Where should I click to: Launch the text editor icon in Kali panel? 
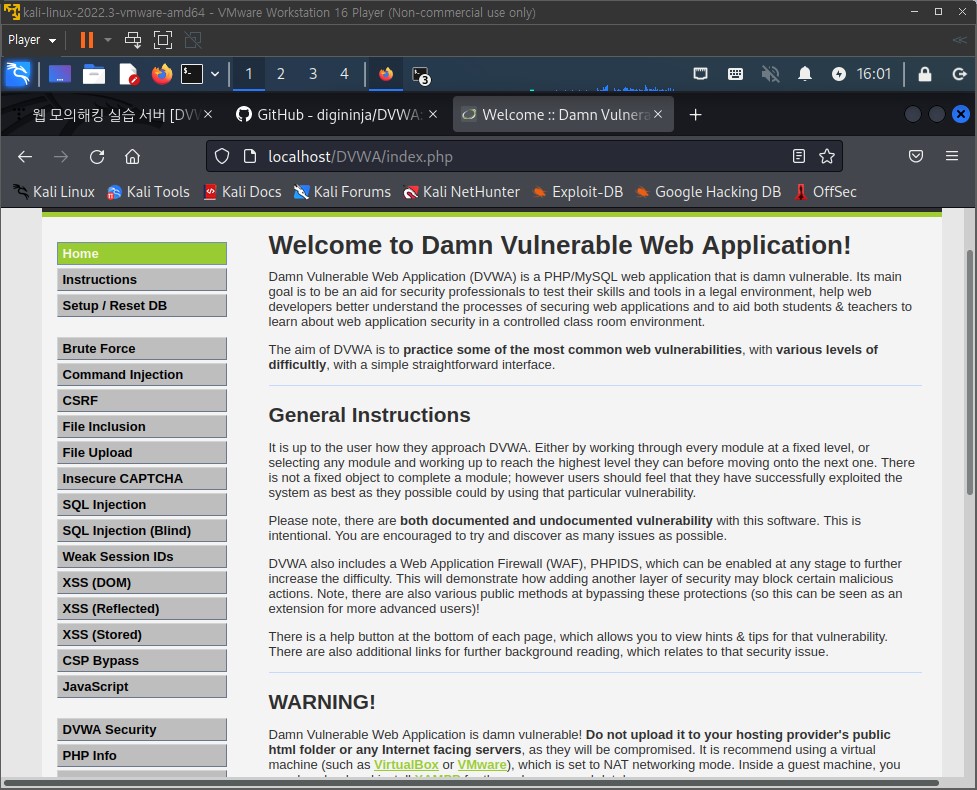pyautogui.click(x=128, y=74)
